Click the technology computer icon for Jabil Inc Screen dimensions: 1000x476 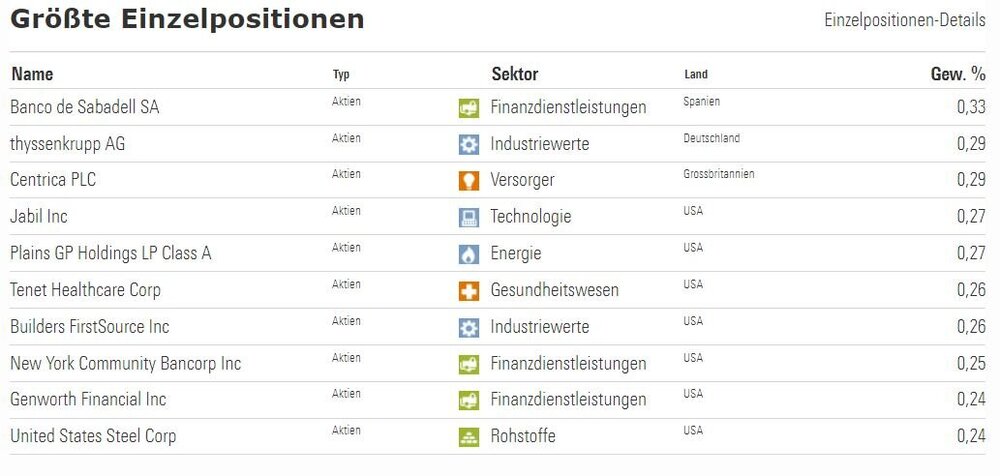[x=468, y=217]
